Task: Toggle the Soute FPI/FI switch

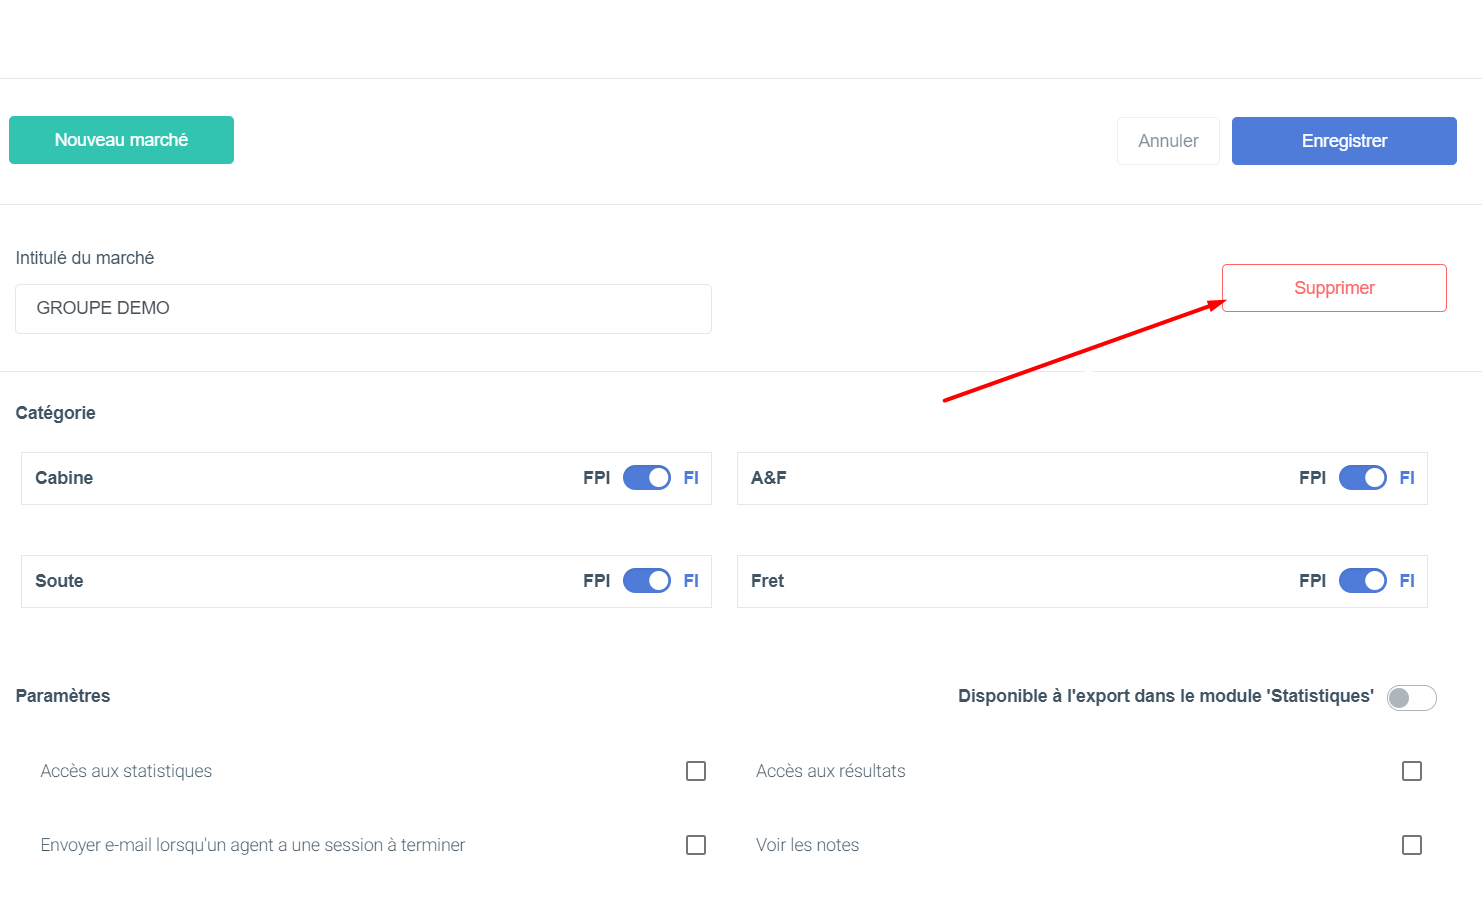Action: (x=647, y=581)
